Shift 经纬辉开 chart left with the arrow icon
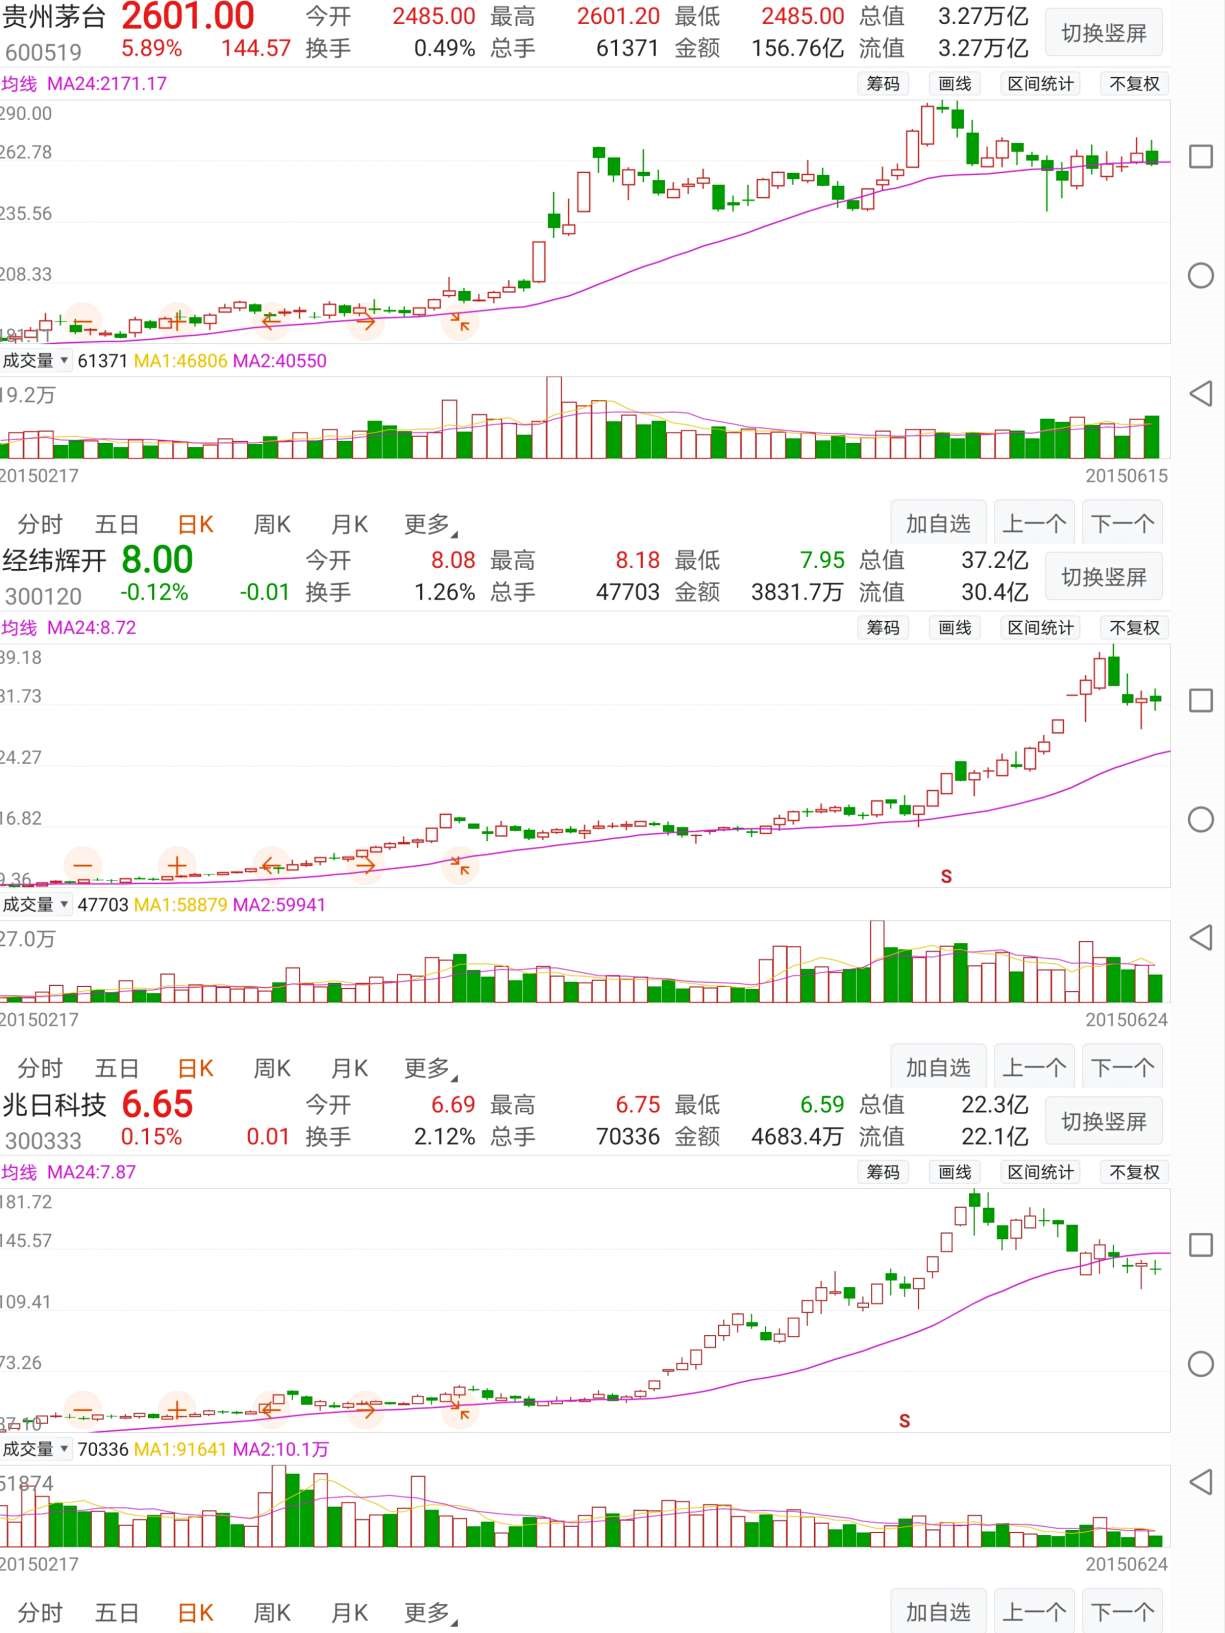Screen dimensions: 1225x1633 pos(271,866)
